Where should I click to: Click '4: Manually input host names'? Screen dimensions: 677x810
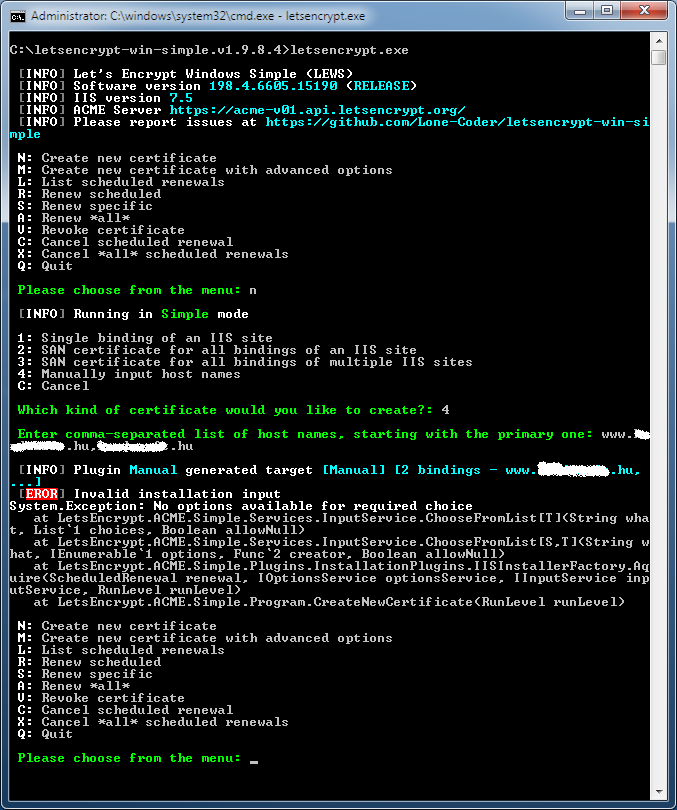pos(129,374)
